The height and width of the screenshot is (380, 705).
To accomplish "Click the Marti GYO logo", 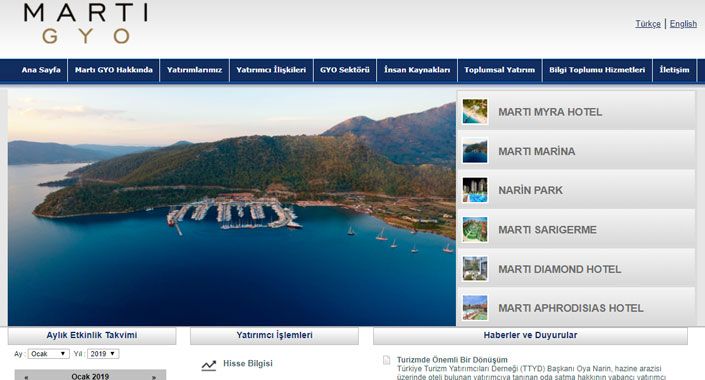I will 85,24.
